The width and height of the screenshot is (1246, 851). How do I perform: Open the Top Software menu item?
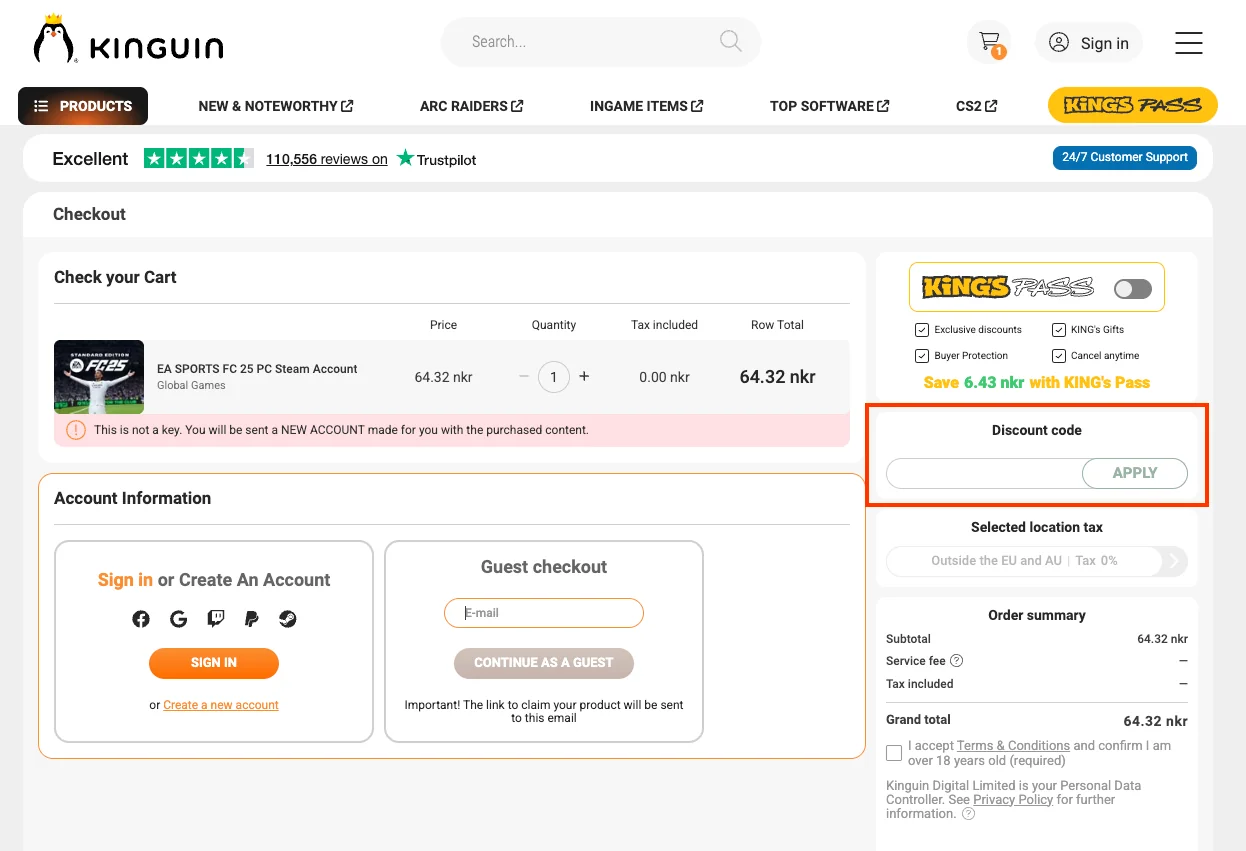[x=829, y=106]
